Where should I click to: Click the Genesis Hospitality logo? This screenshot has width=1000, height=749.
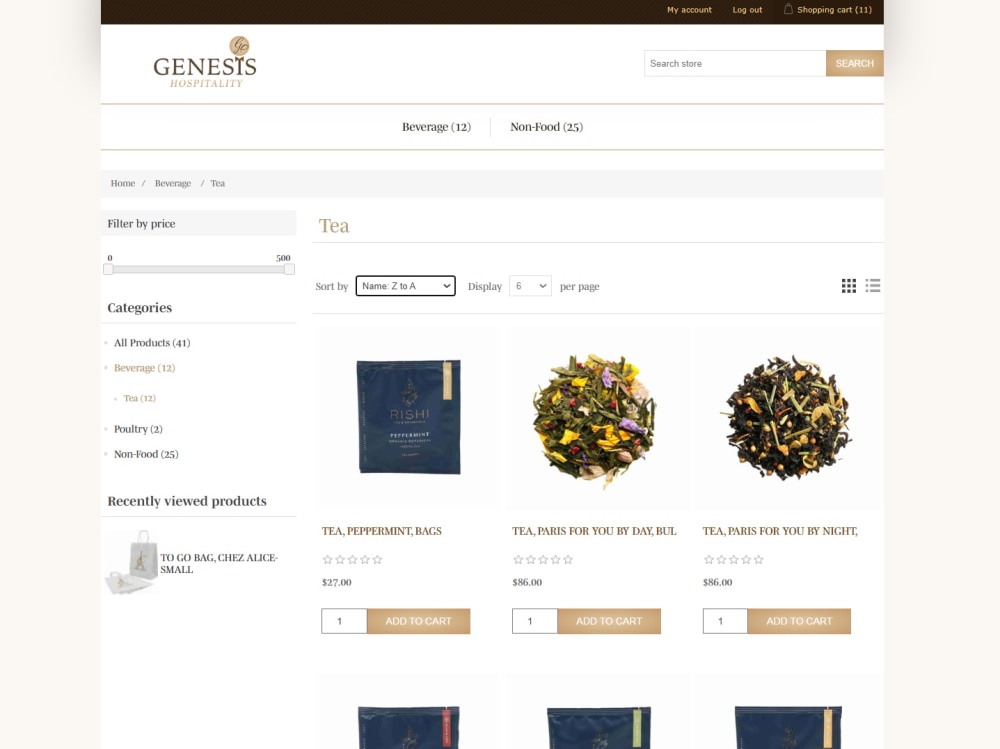205,63
